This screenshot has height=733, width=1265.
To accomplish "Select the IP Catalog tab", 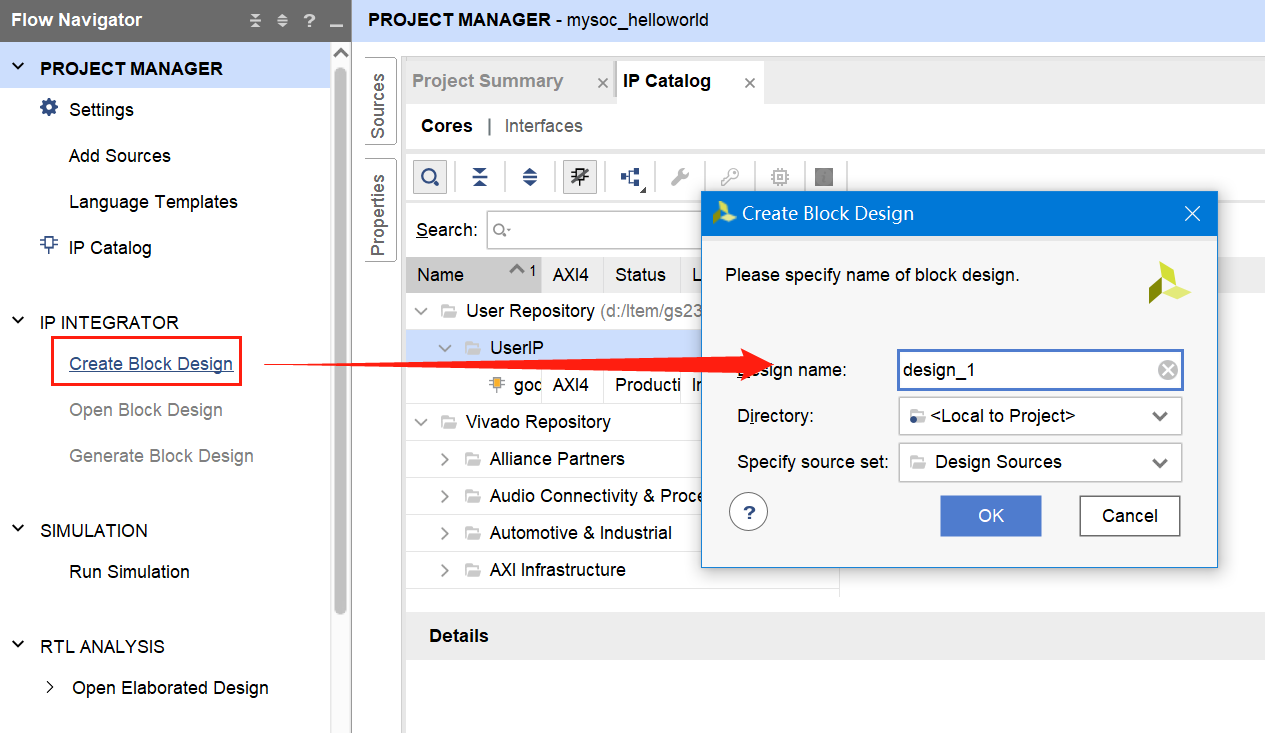I will pos(667,81).
